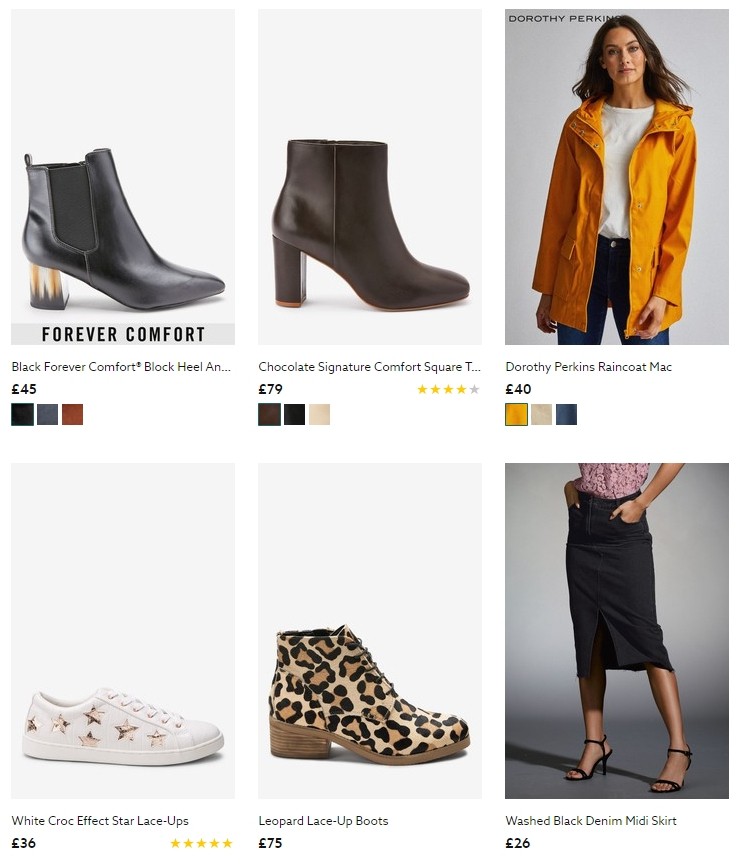Select the navy swatch for the Dorothy Perkins raincoat
This screenshot has height=864, width=736.
coord(567,414)
